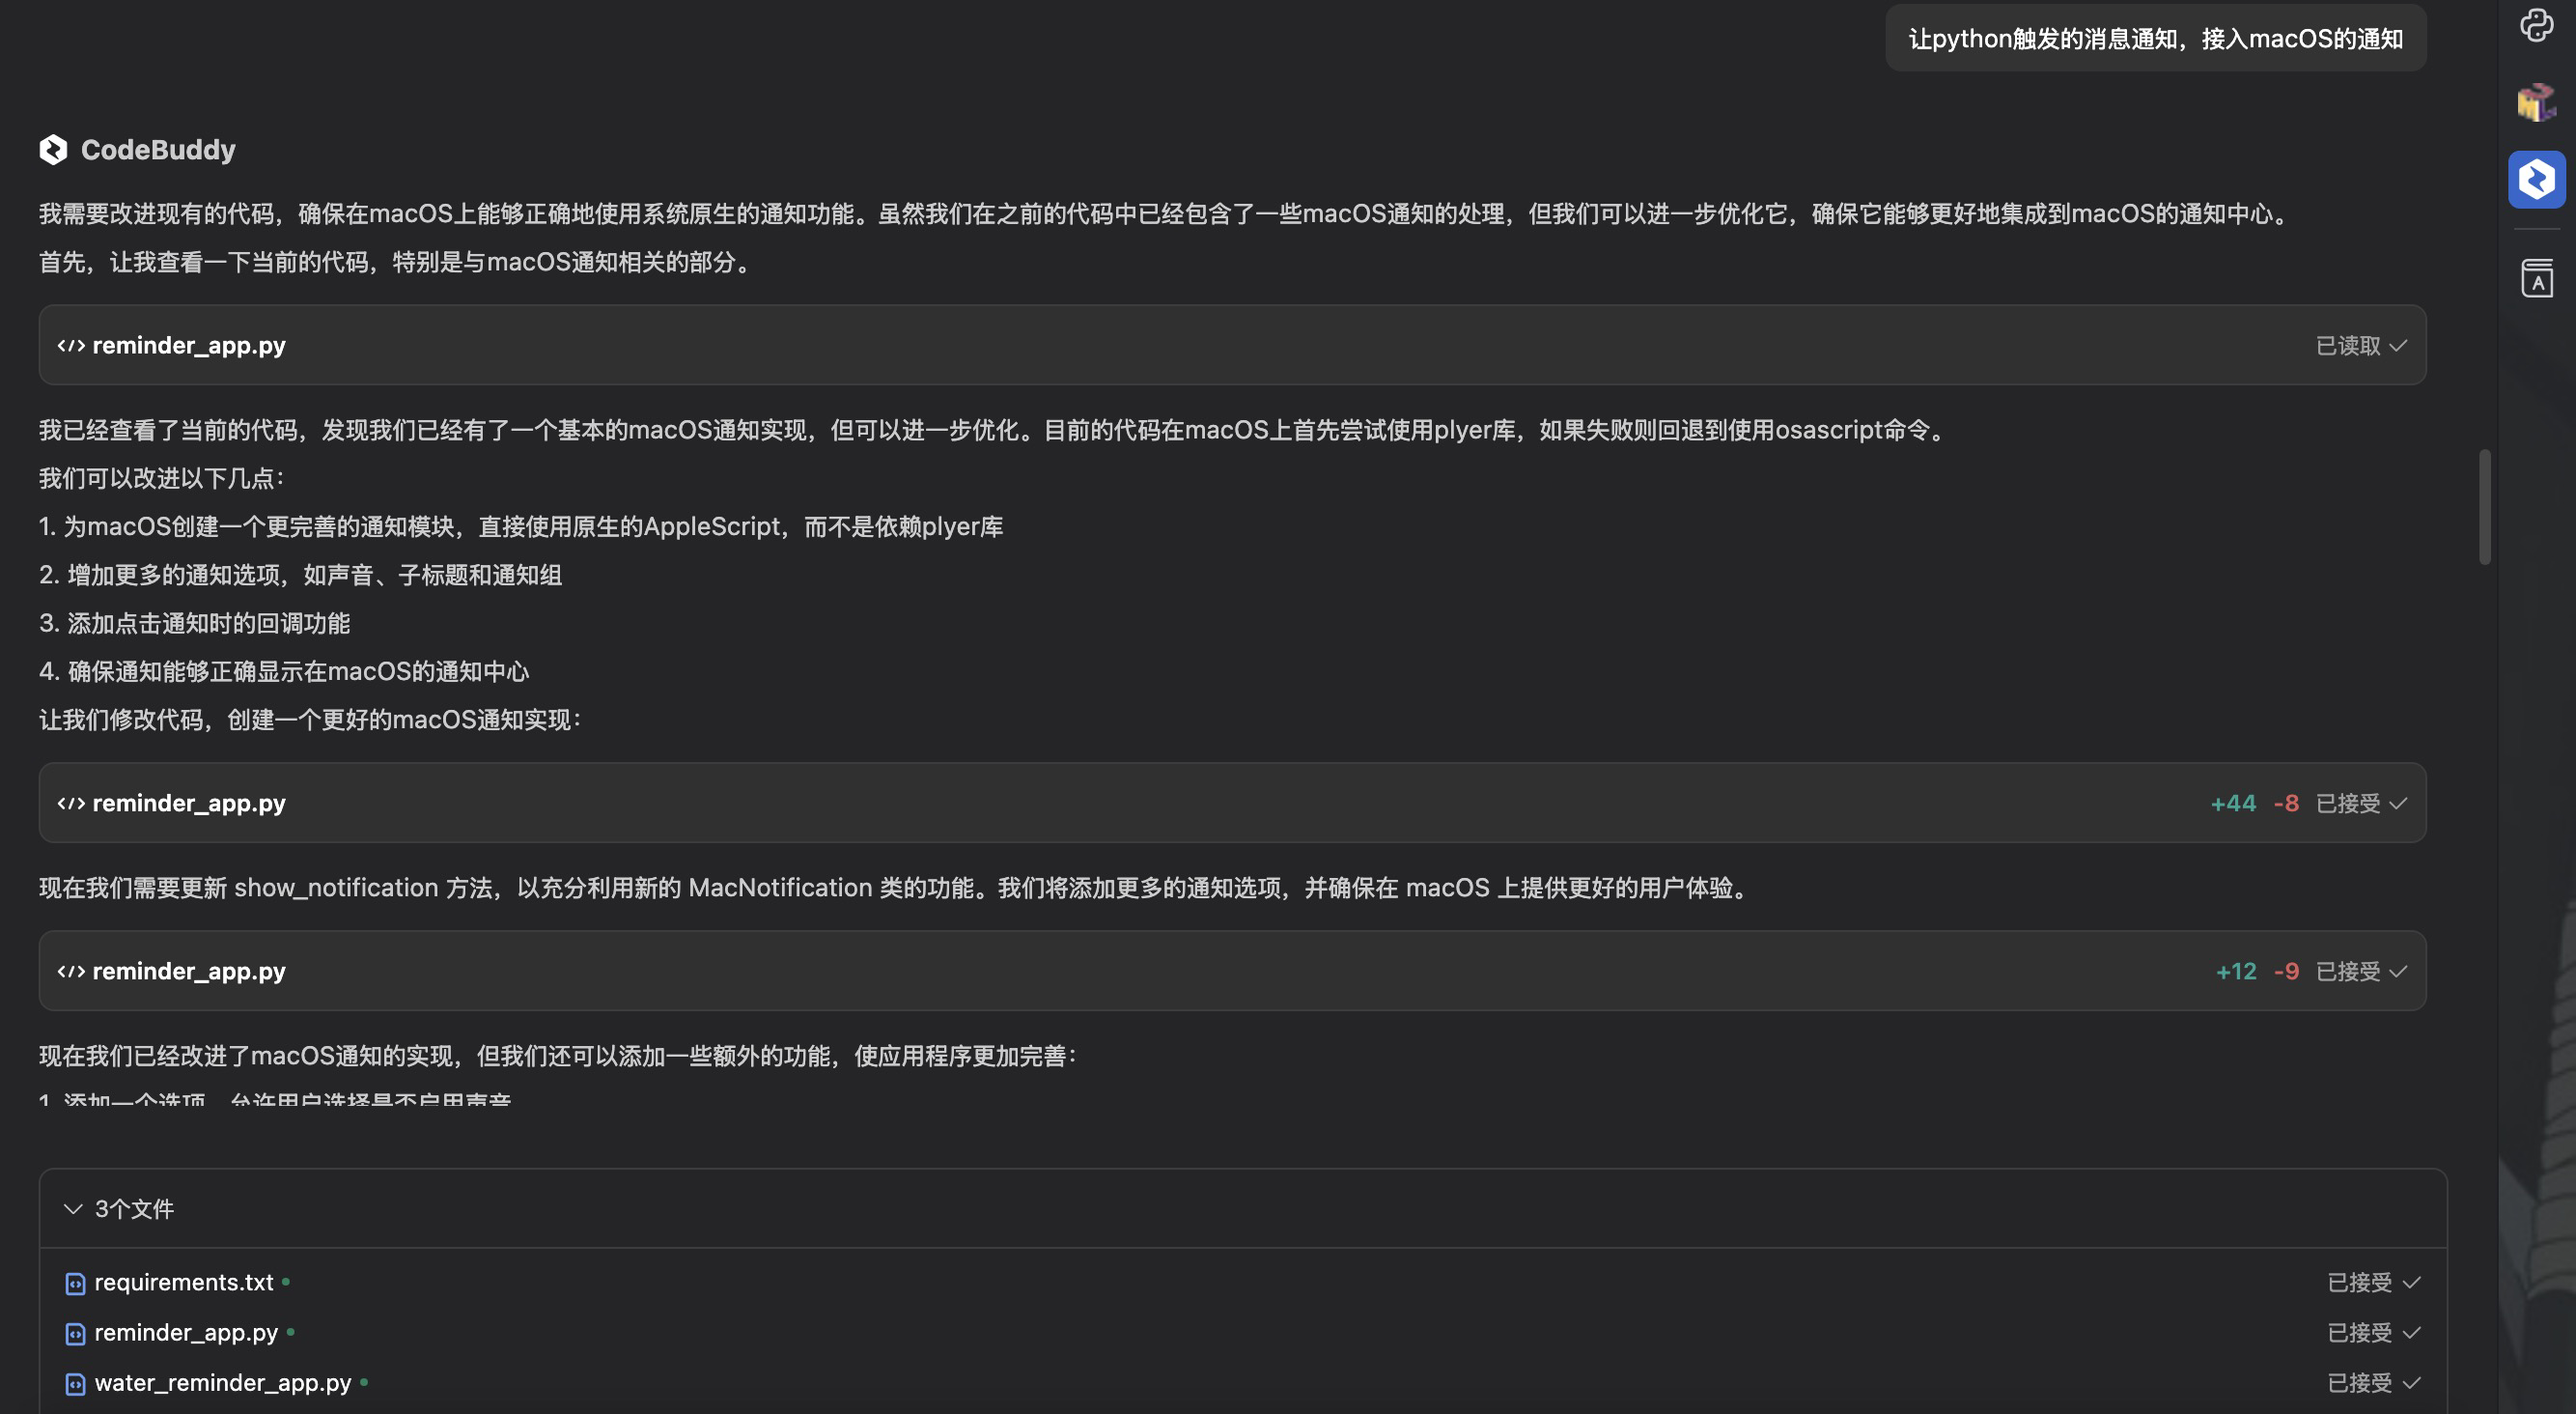This screenshot has width=2576, height=1414.
Task: Open requirements.txt from the files list
Action: (x=184, y=1283)
